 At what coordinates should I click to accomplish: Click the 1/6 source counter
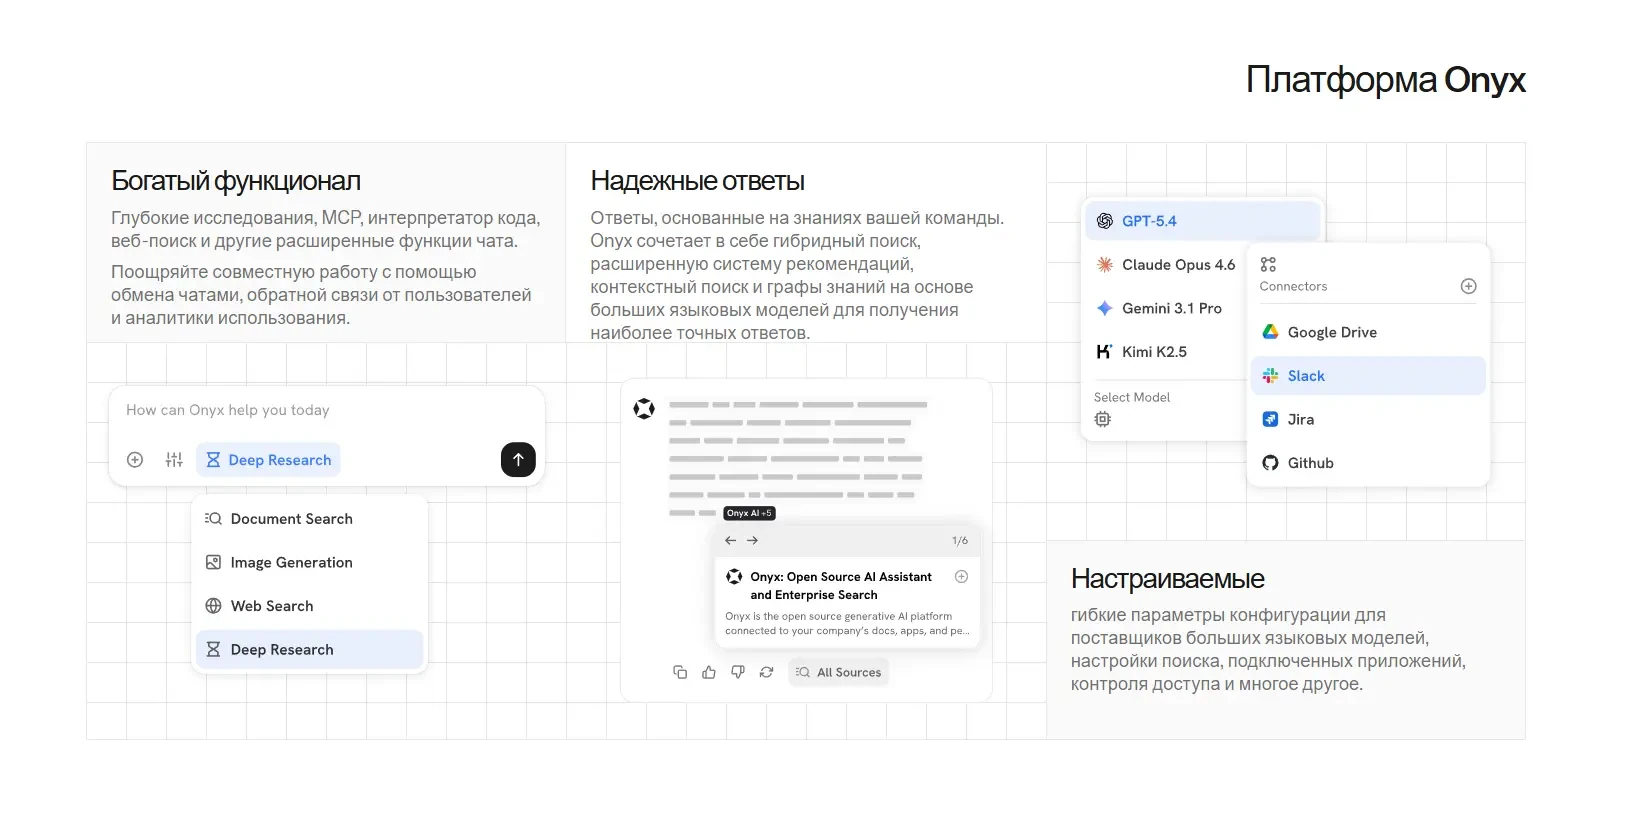point(960,540)
